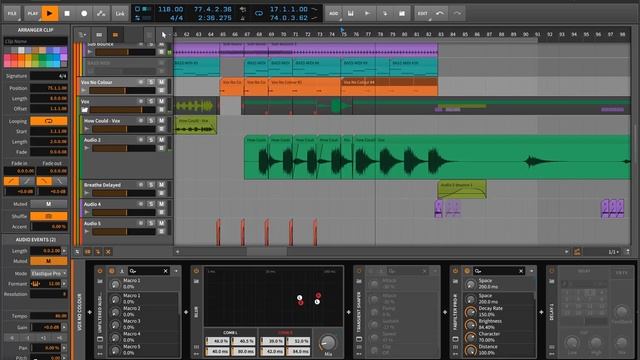Click the Formant value stepper arrow
Screen dimensions: 640x360
(64, 283)
